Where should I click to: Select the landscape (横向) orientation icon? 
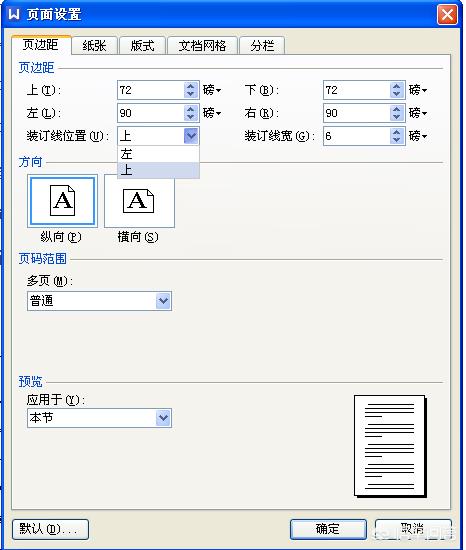click(139, 201)
